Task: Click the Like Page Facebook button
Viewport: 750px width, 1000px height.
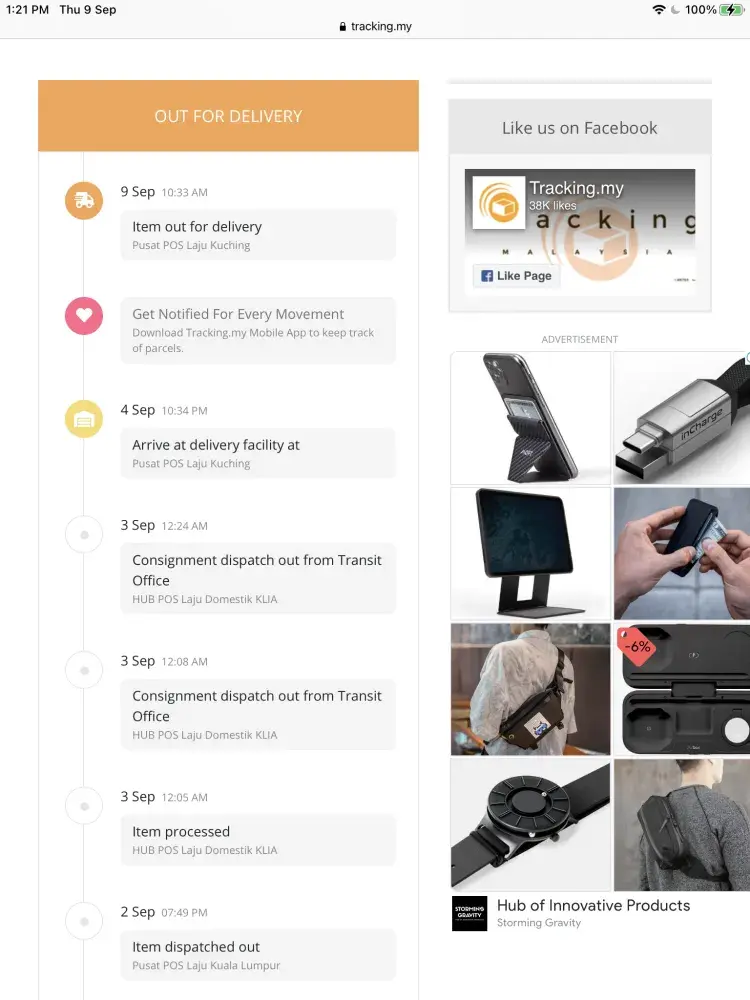Action: coord(517,276)
